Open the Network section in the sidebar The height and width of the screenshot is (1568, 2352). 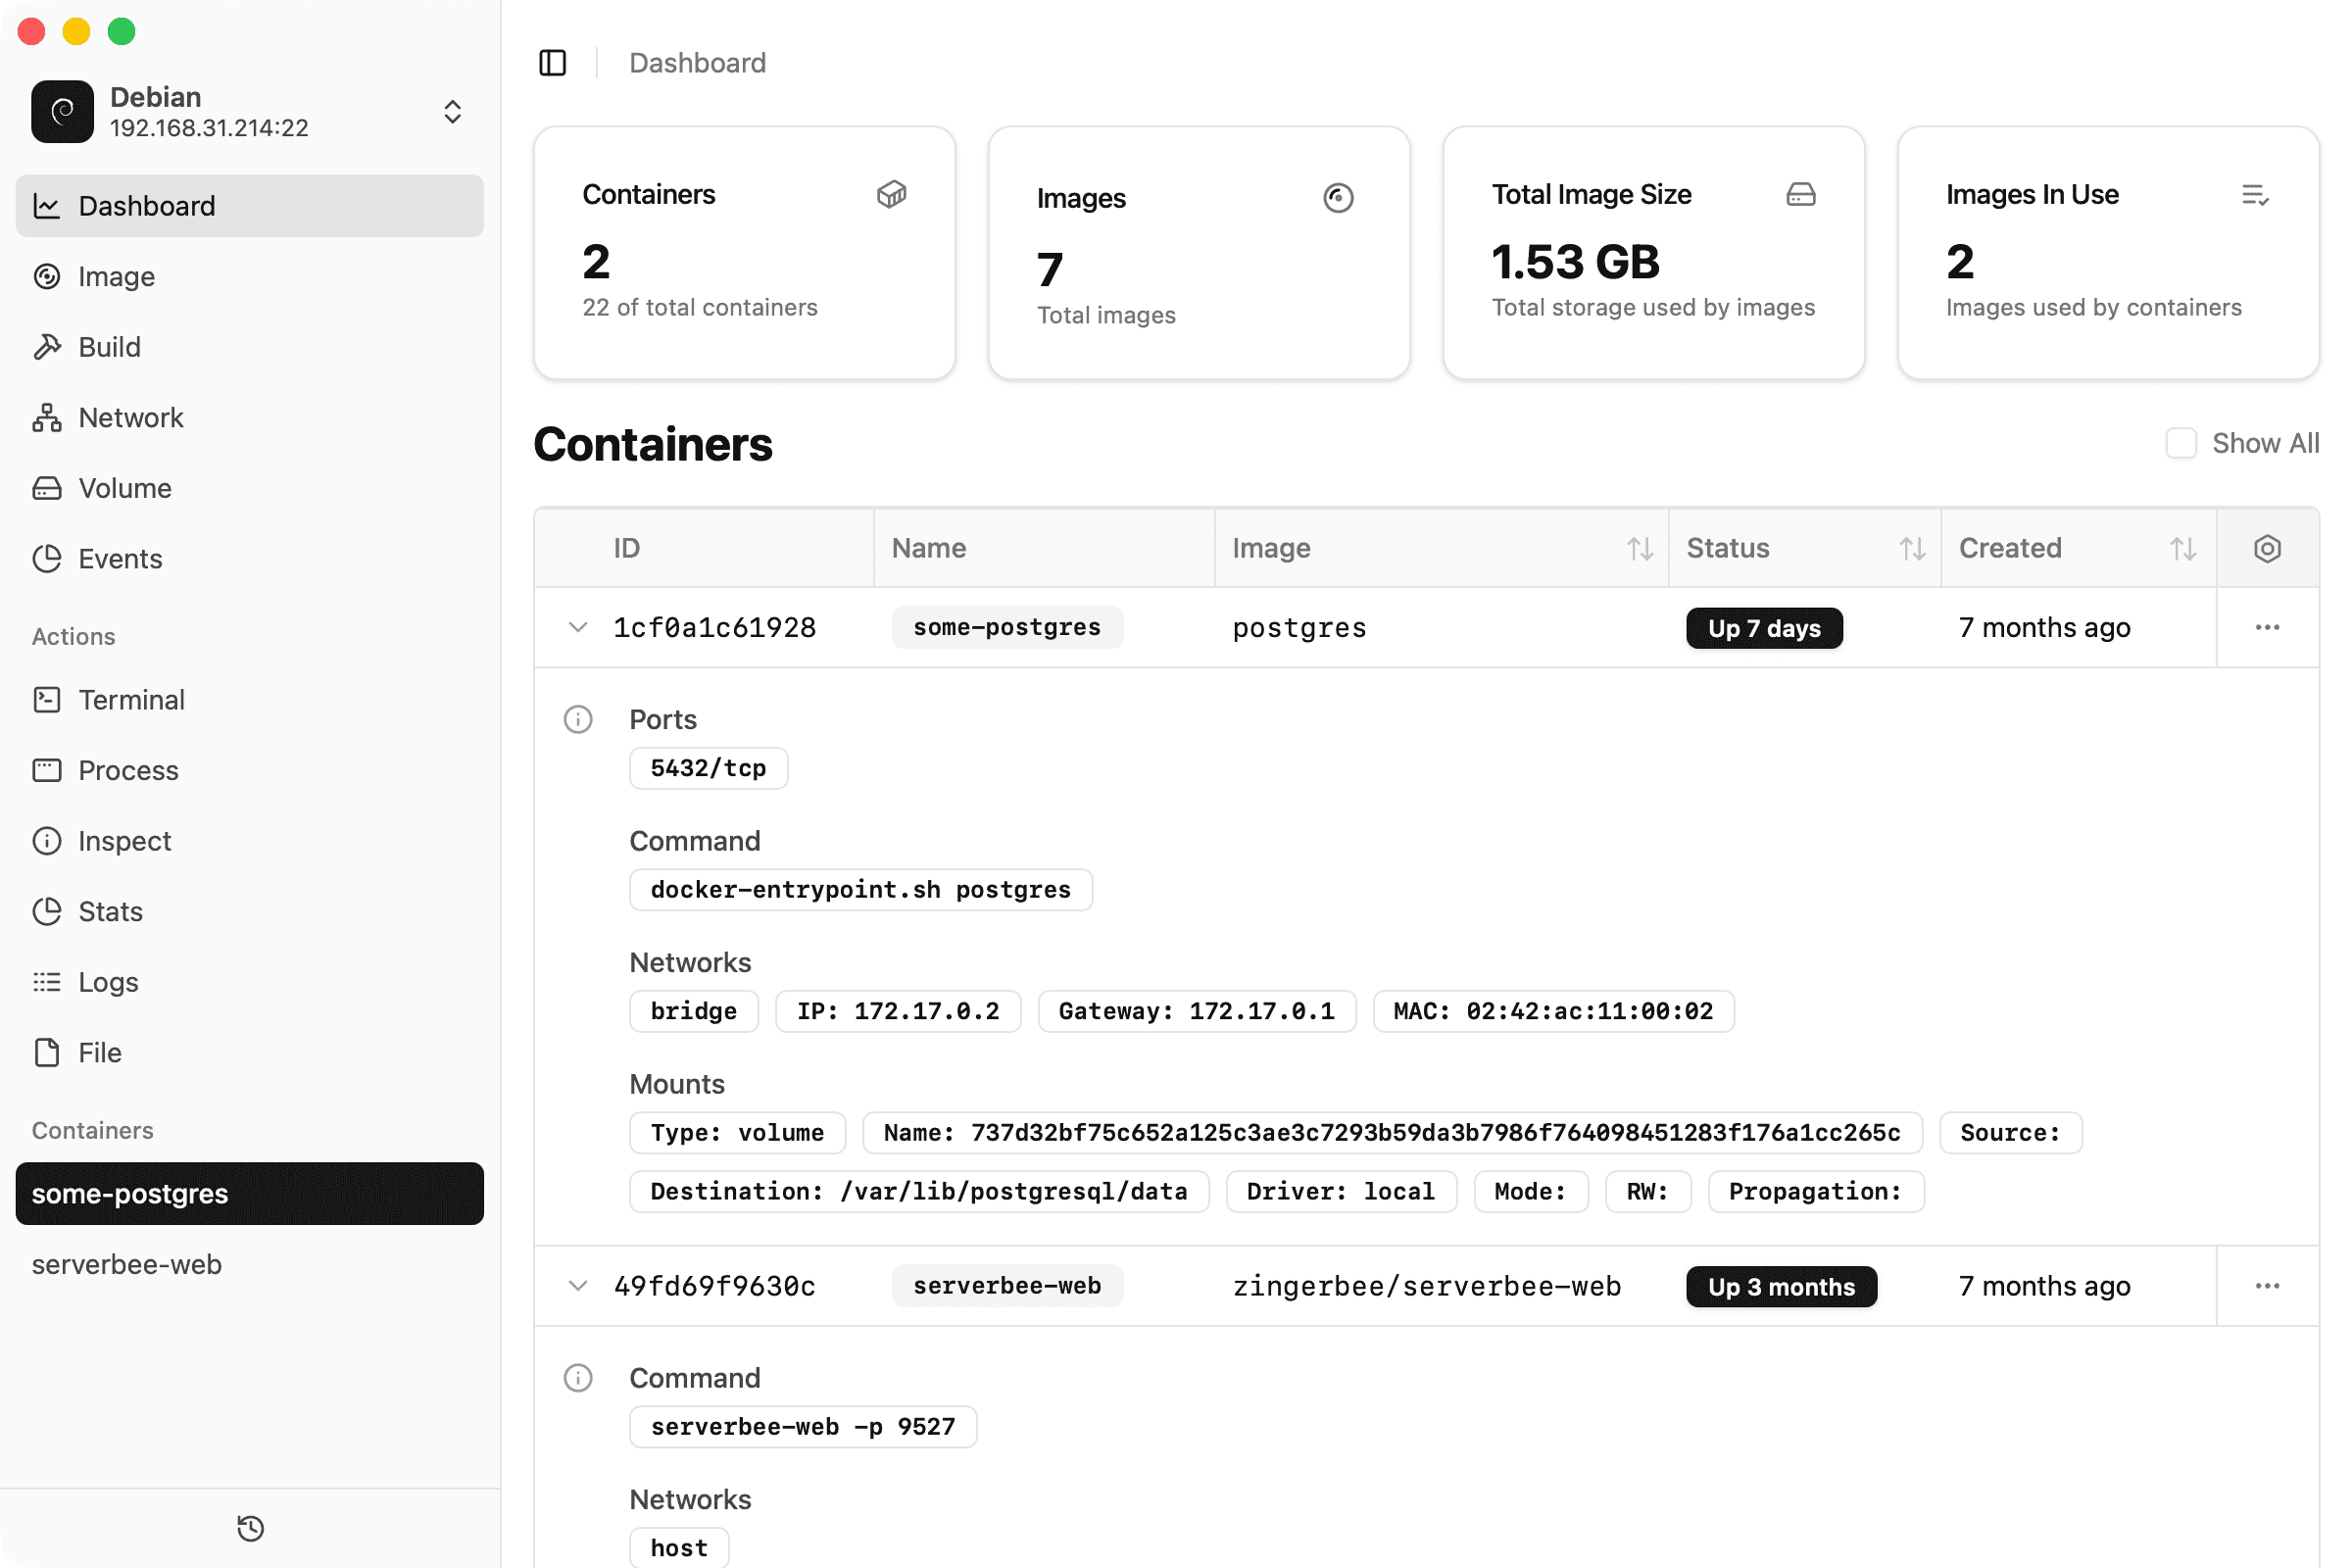pyautogui.click(x=130, y=417)
